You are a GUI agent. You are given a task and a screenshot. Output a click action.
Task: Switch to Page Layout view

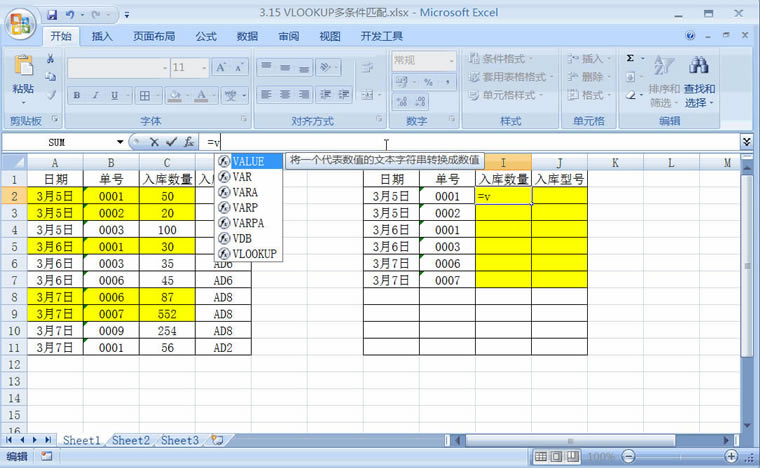556,456
